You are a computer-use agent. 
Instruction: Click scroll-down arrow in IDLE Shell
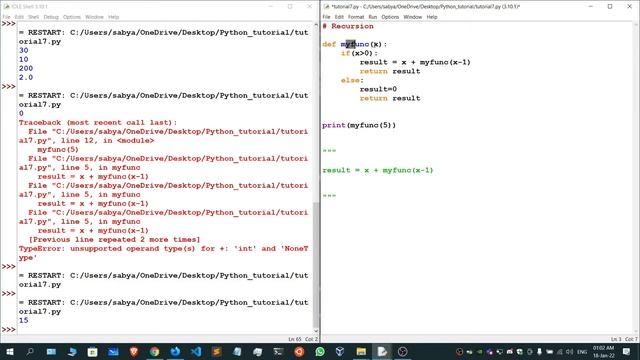(x=316, y=331)
